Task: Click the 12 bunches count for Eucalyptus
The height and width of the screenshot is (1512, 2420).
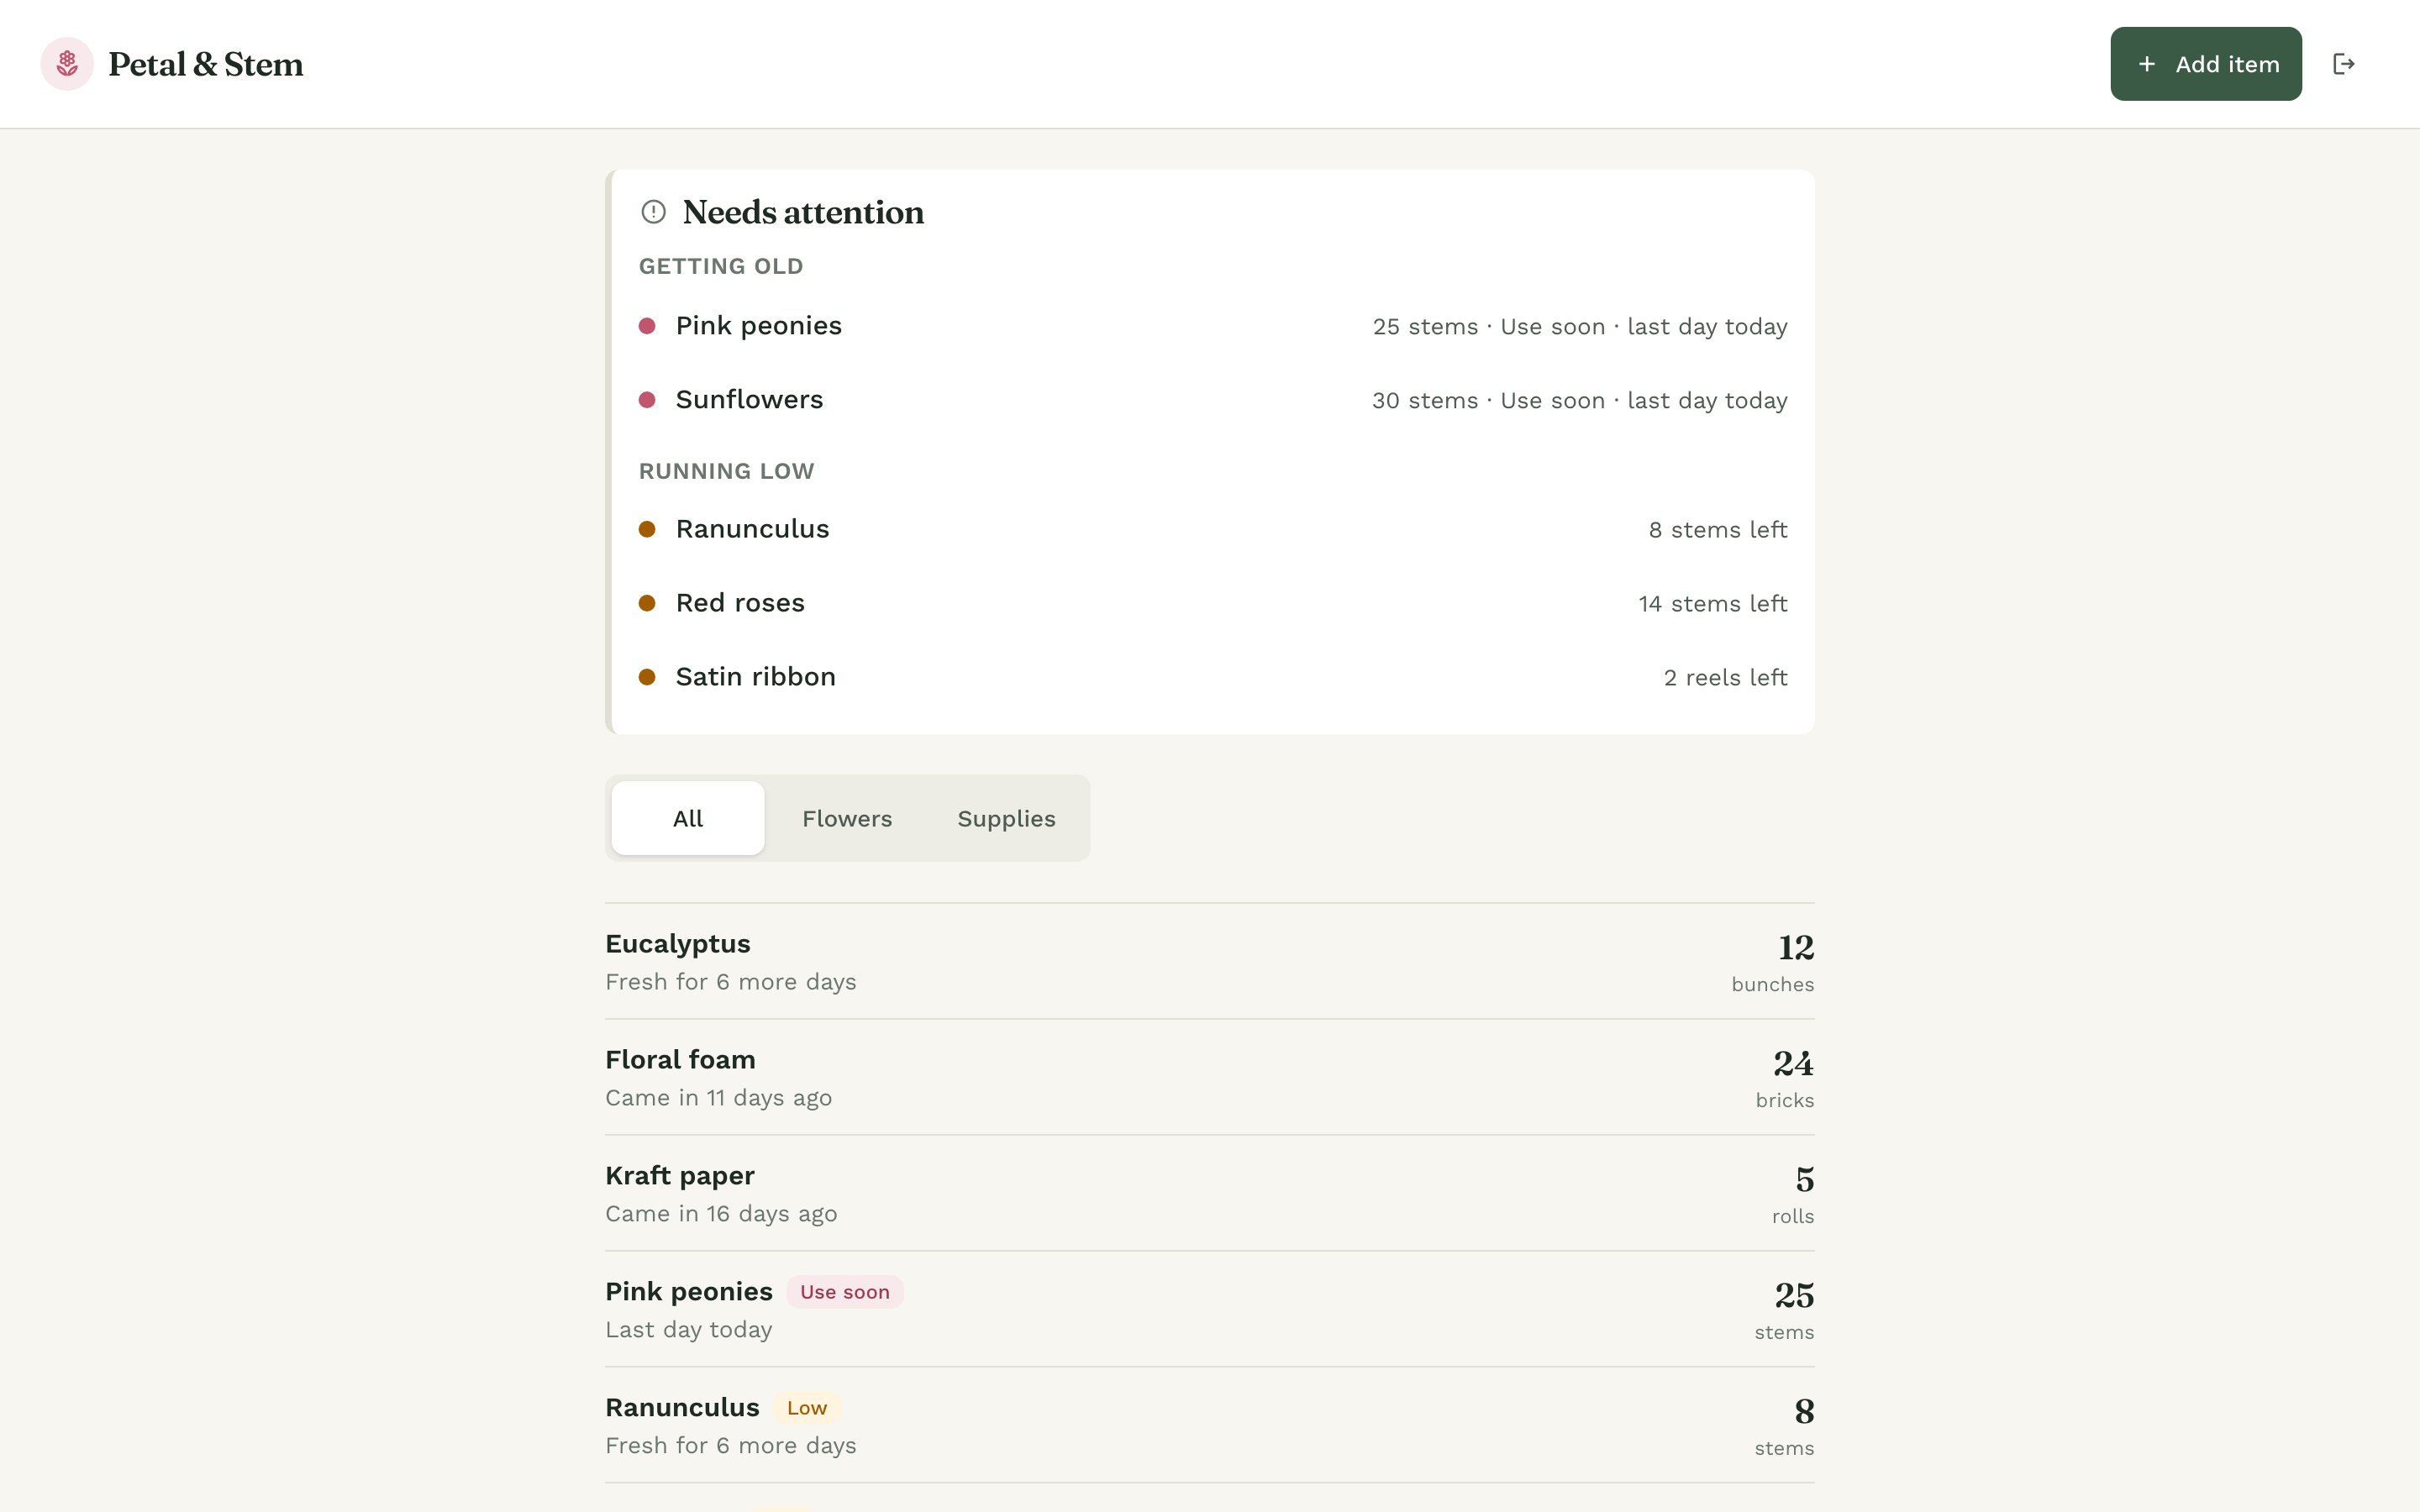Action: click(x=1772, y=963)
